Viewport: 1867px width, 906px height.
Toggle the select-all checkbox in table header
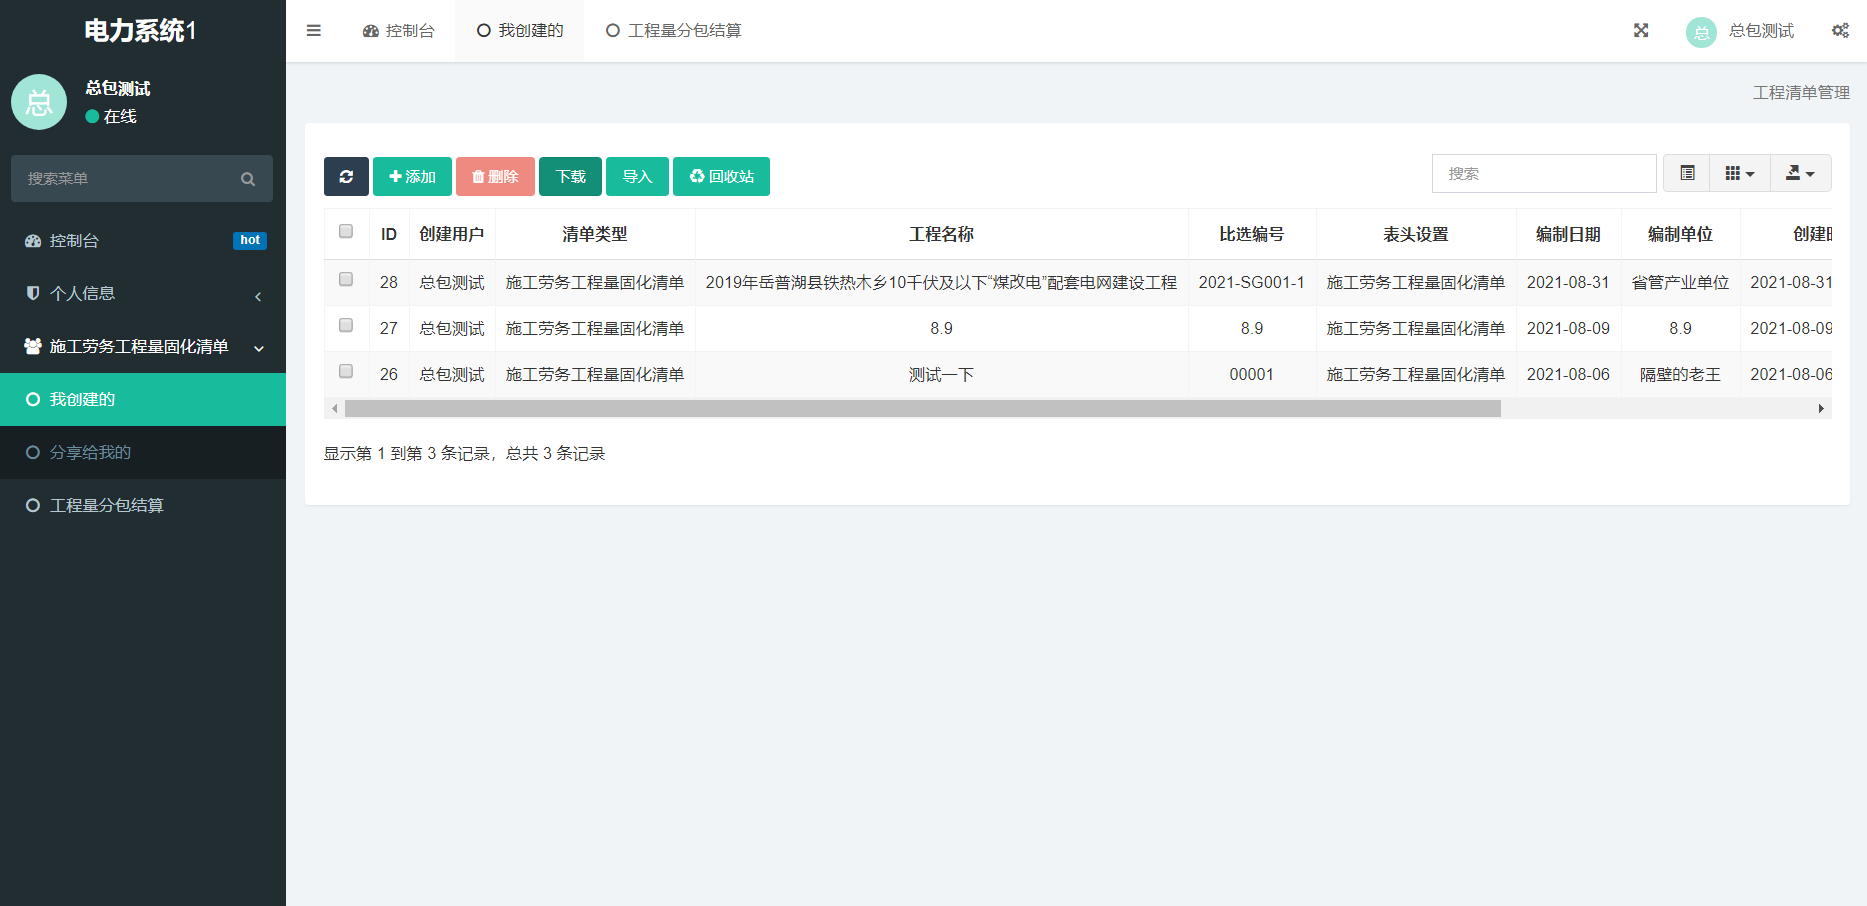coord(346,232)
